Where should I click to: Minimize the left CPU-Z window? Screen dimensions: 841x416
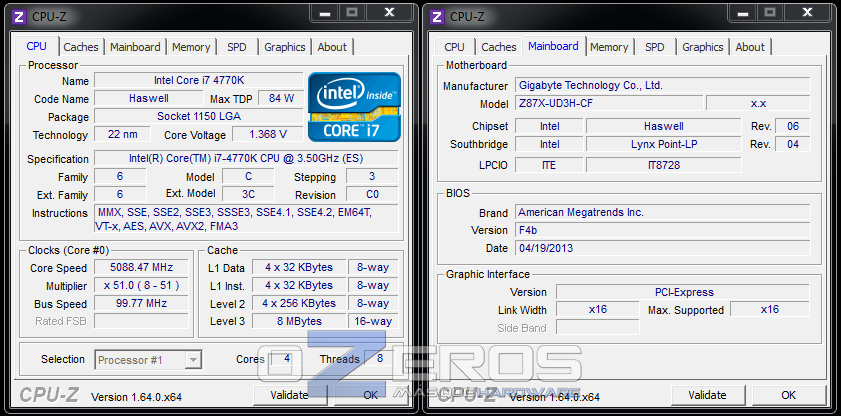[x=325, y=12]
